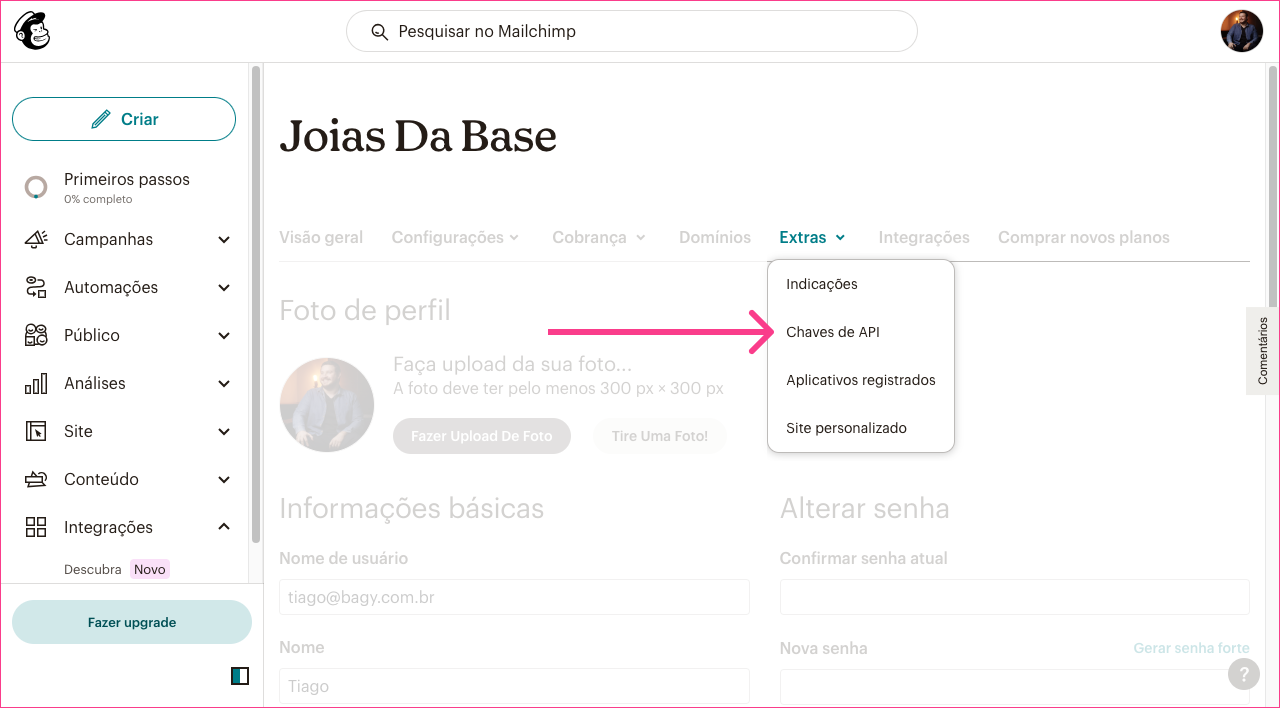Viewport: 1280px width, 708px height.
Task: Click the Integrações grid icon
Action: click(36, 527)
